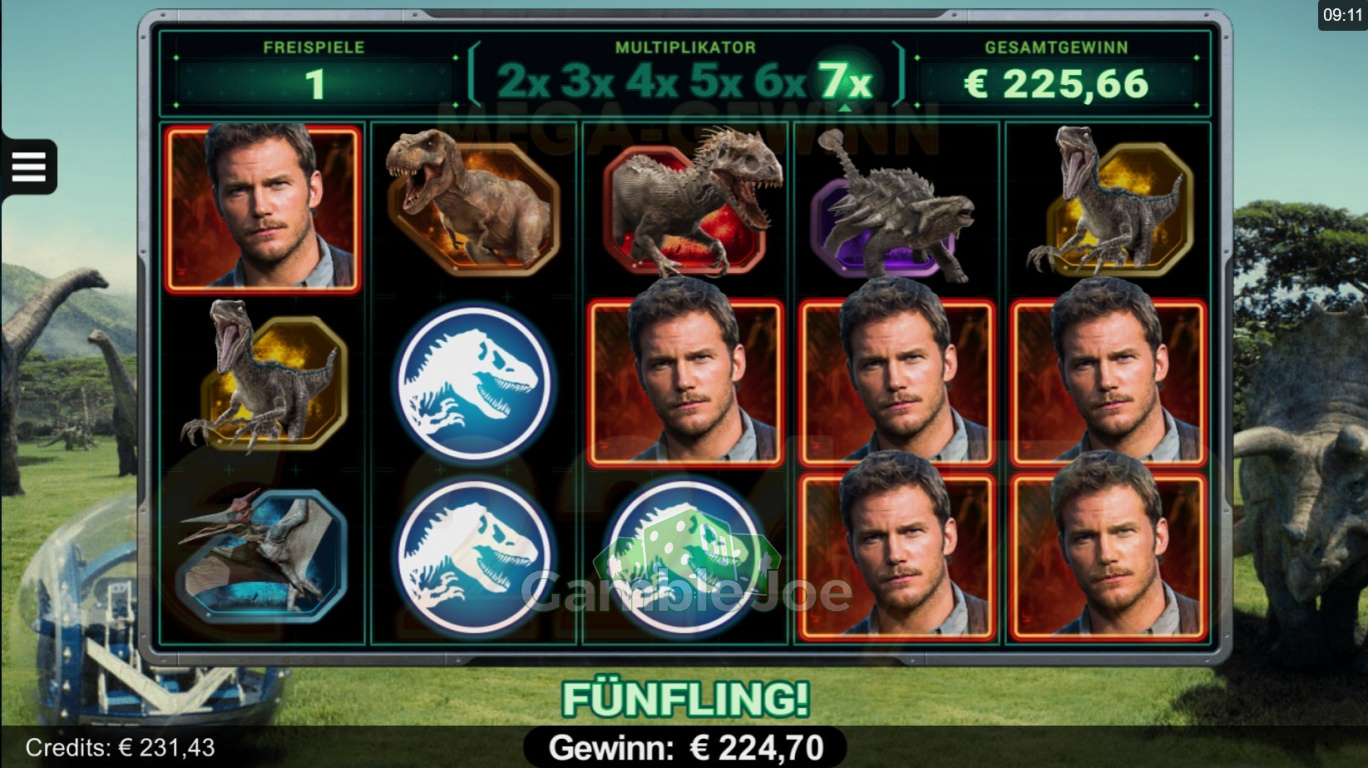Click the velociraptor symbol in fifth reel
1368x768 pixels.
(x=1110, y=201)
